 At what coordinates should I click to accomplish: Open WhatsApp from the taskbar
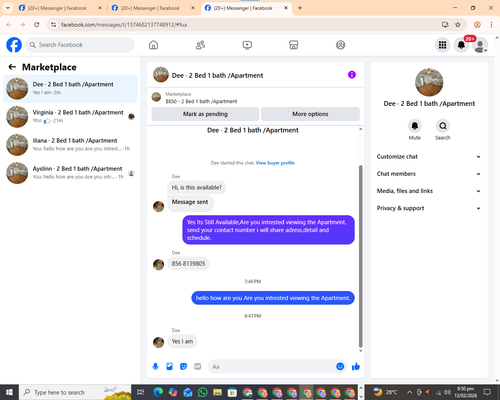202,392
